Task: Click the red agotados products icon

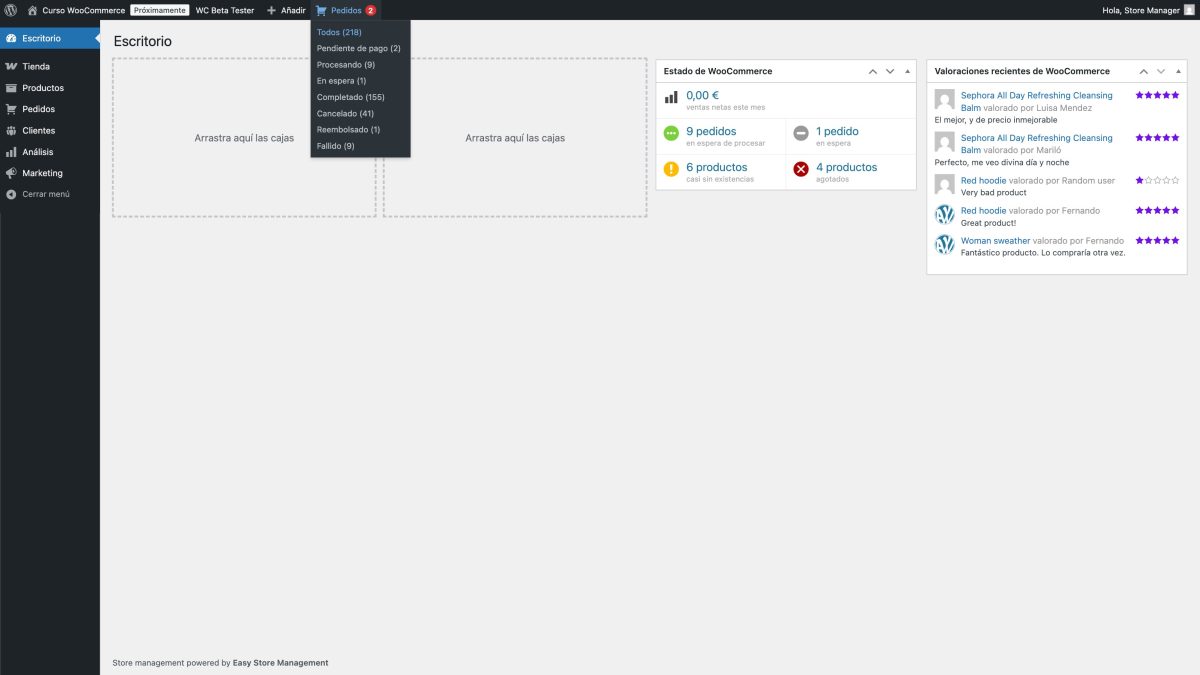Action: point(800,169)
